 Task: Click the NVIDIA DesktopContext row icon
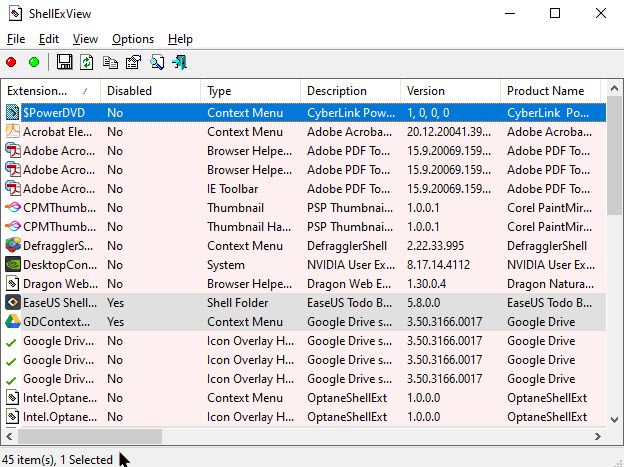(13, 264)
